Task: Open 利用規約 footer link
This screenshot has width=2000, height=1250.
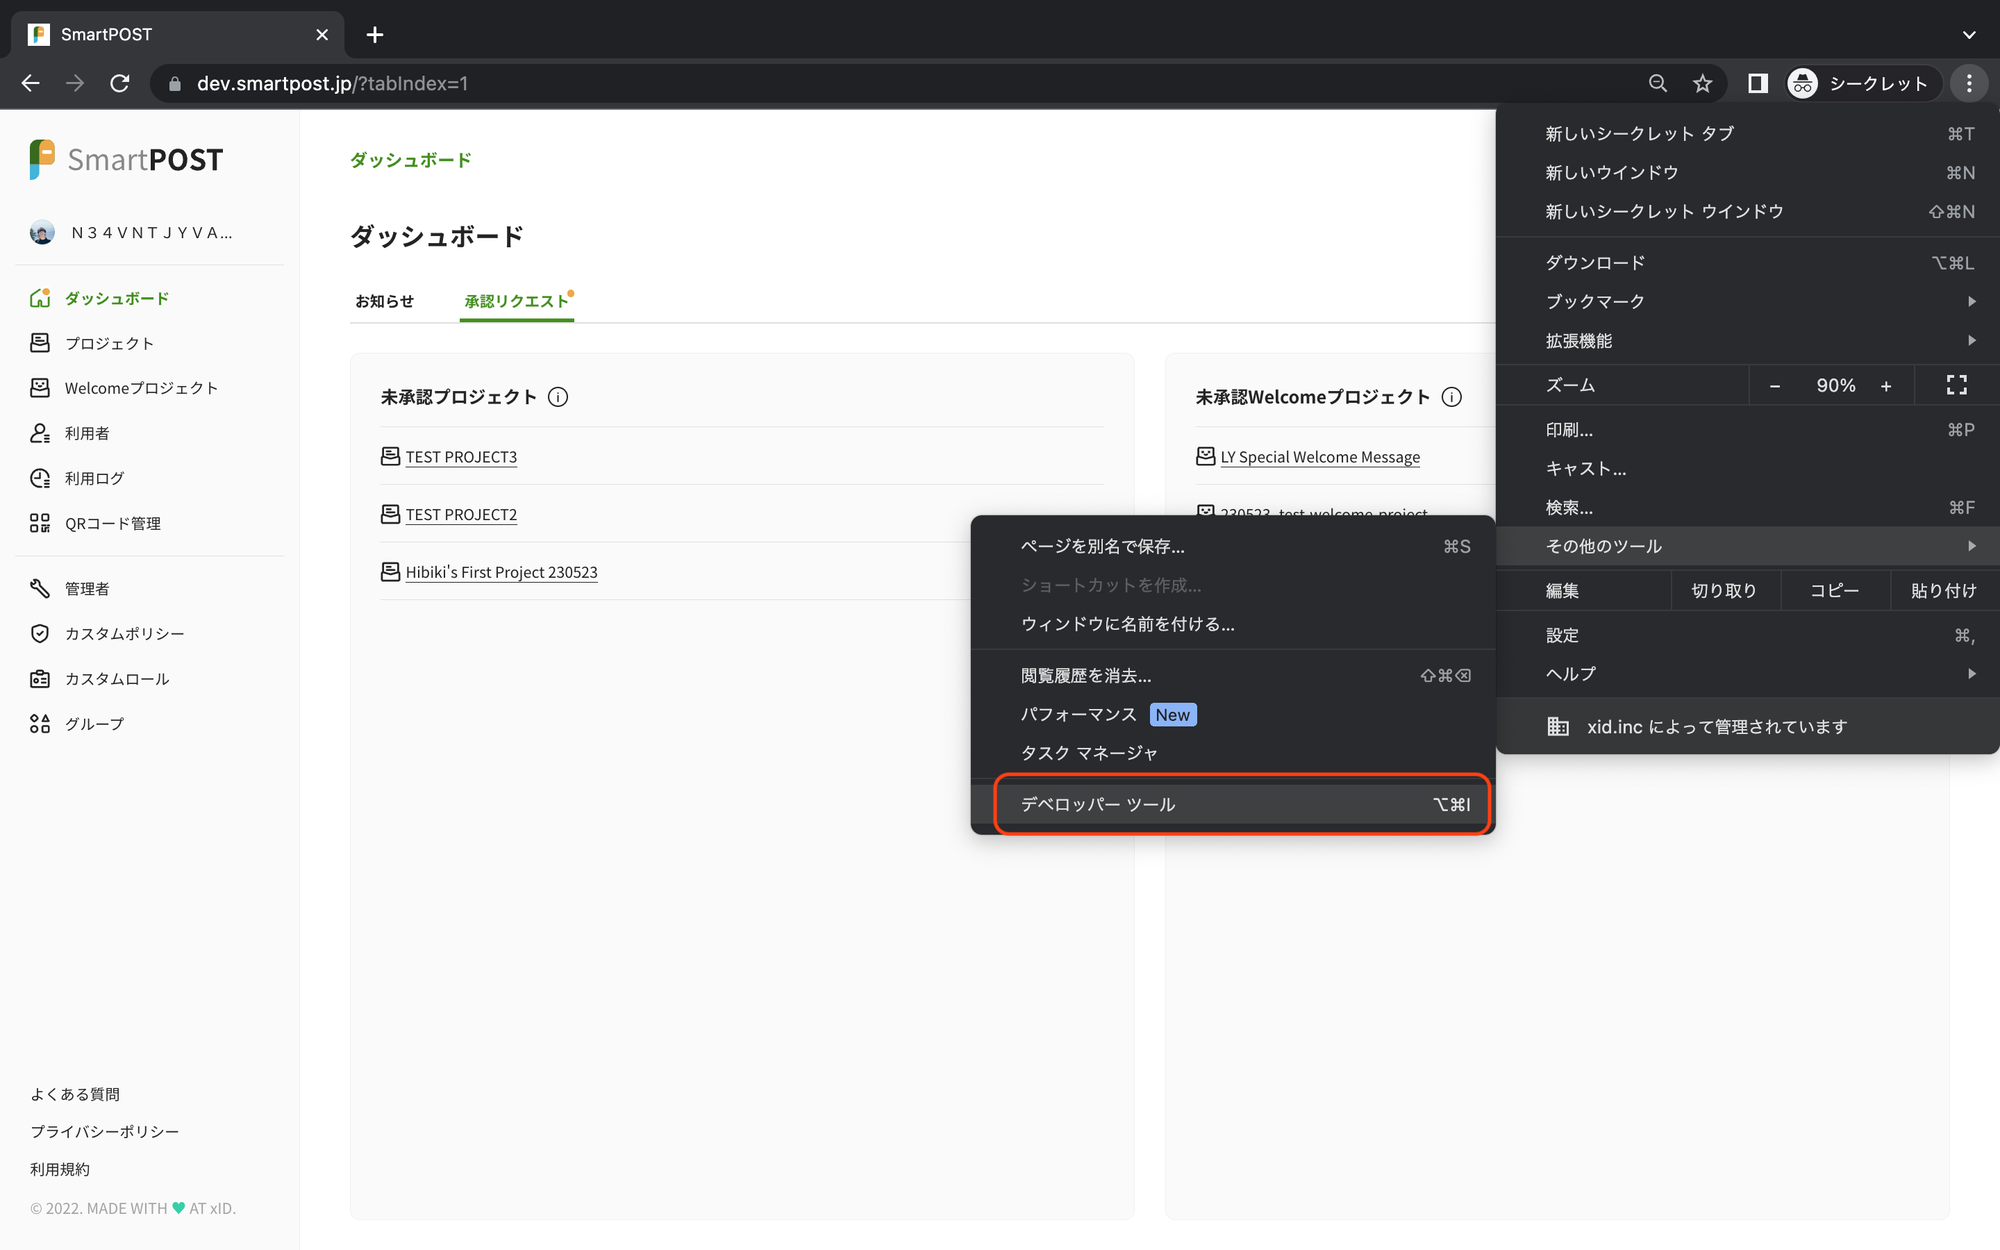Action: coord(60,1169)
